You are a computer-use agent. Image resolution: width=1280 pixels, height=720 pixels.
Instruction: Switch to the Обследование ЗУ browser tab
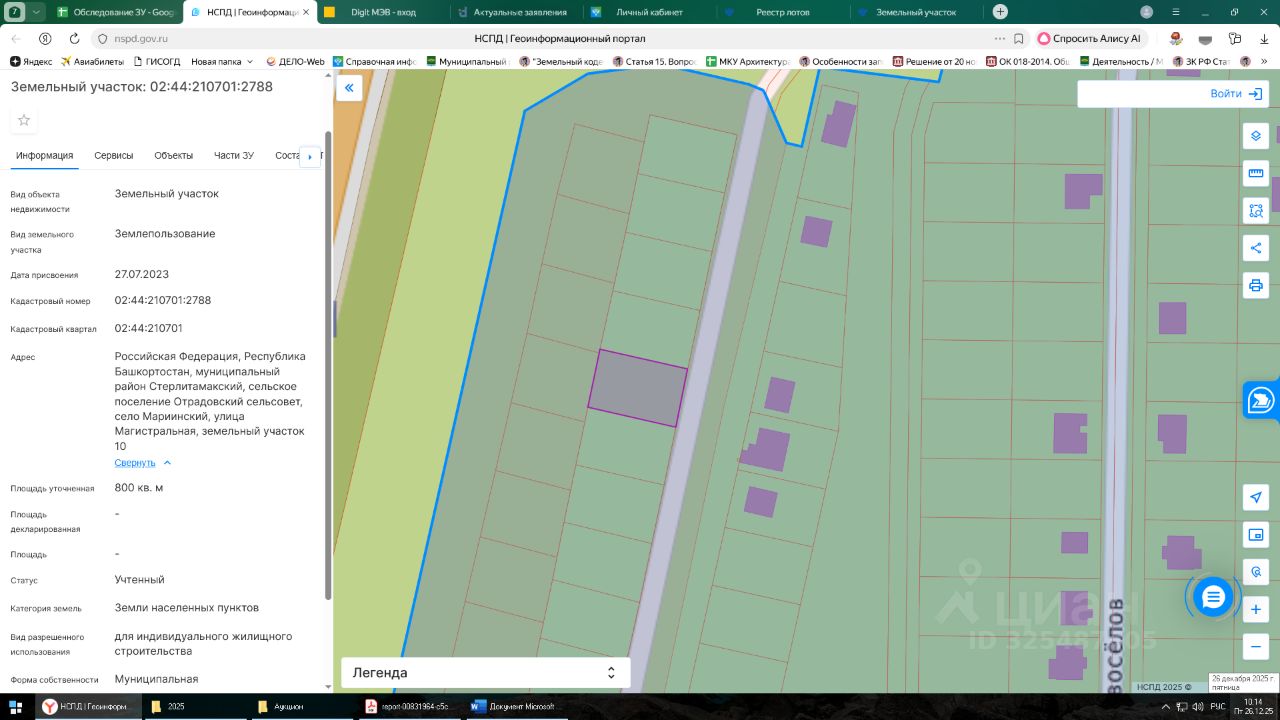point(115,12)
